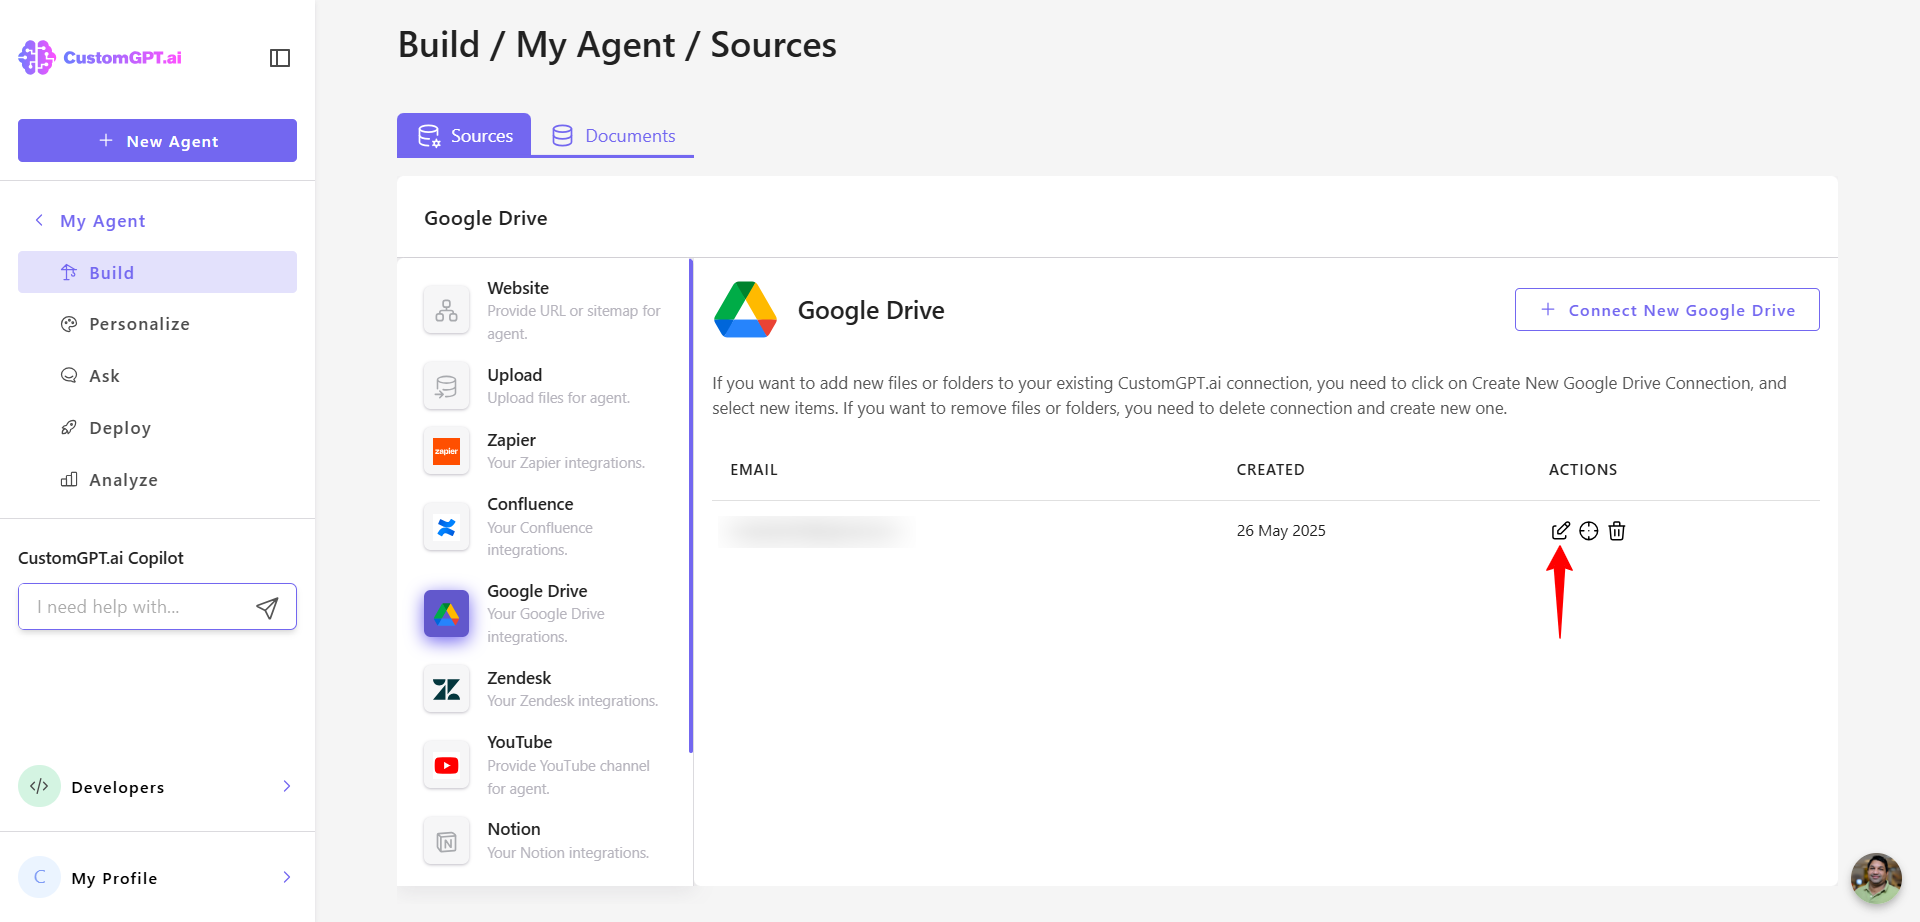The image size is (1920, 922).
Task: Select the Upload source label
Action: click(515, 375)
